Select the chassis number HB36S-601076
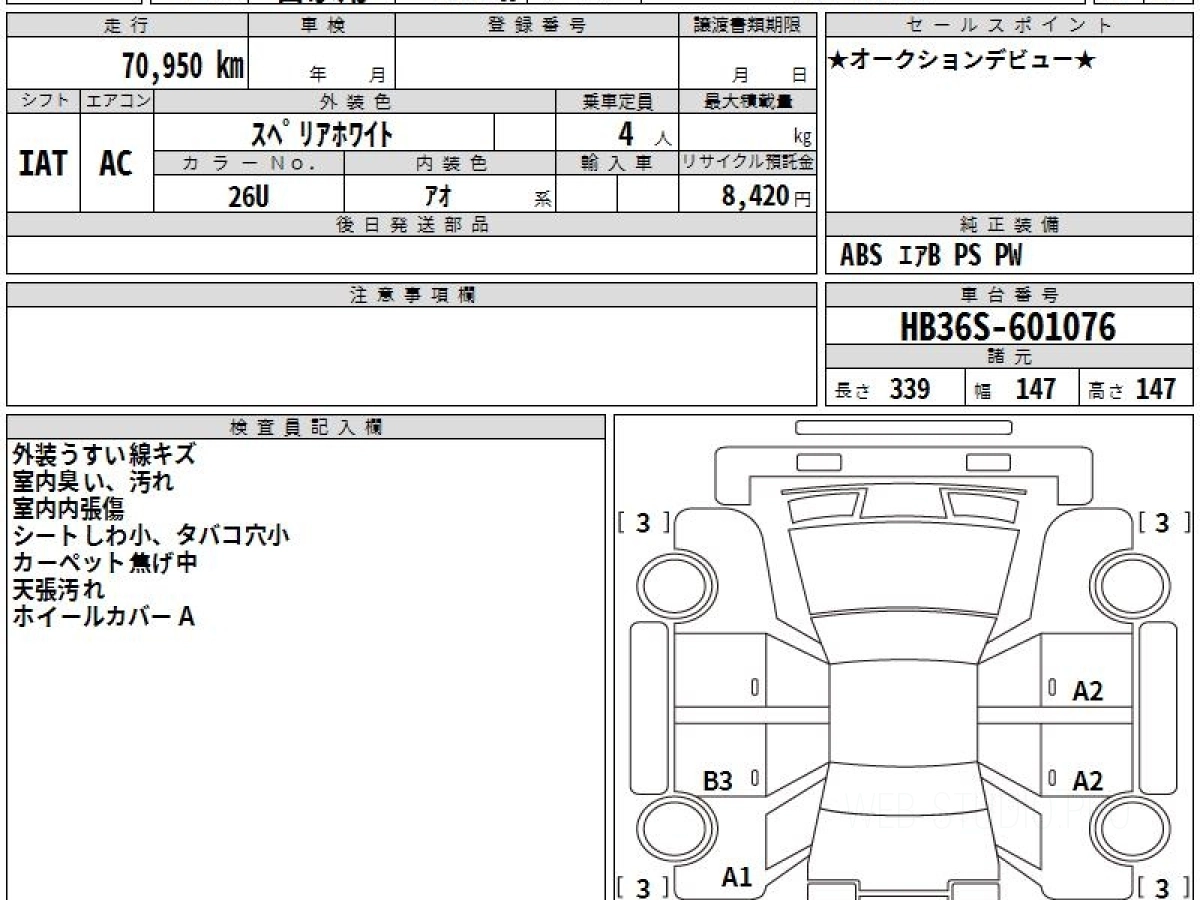 coord(1008,327)
